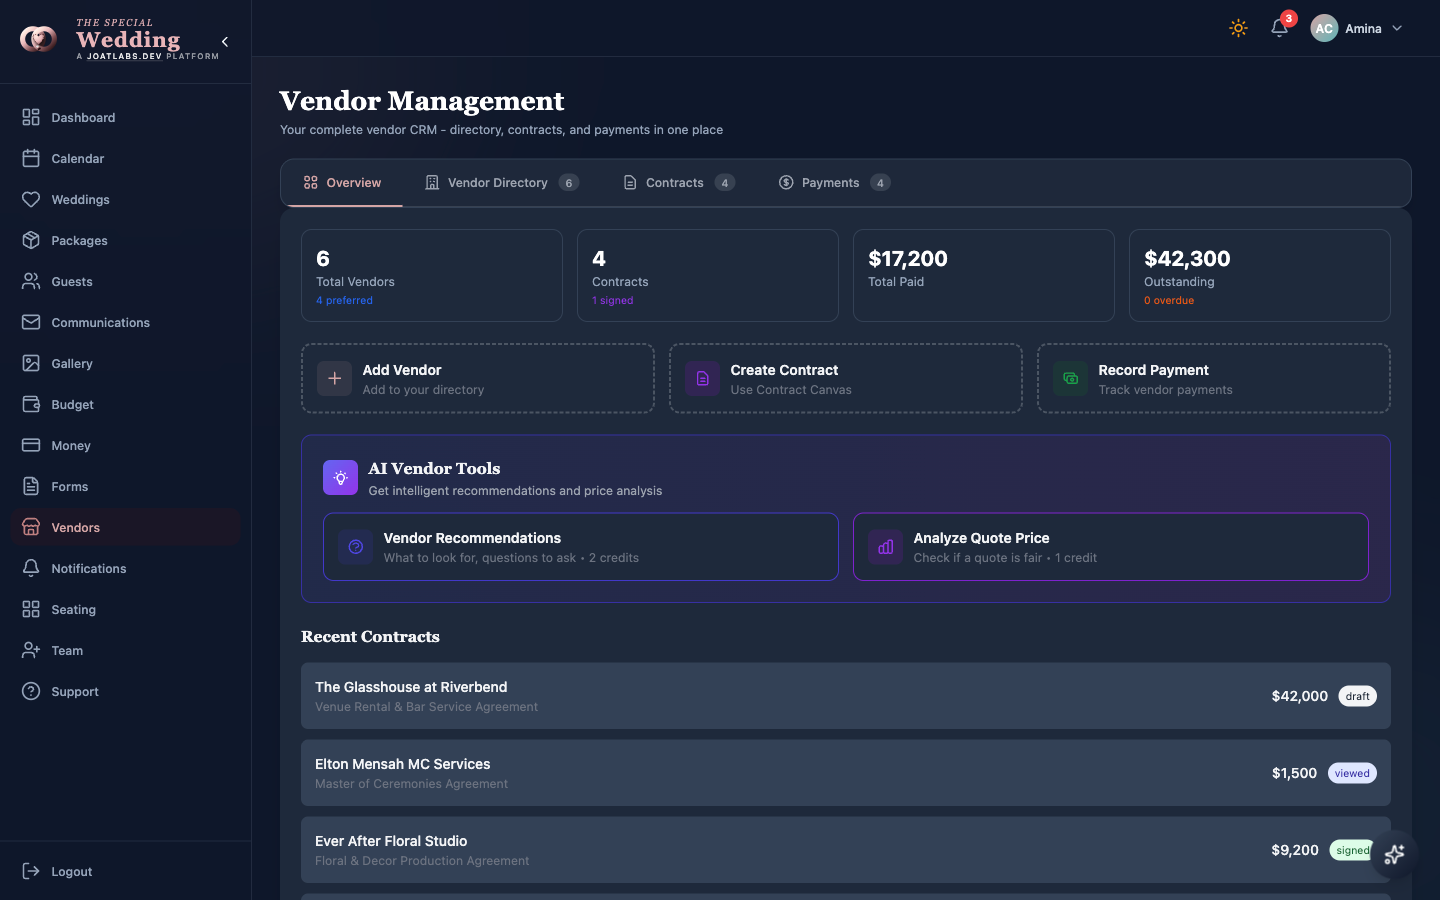The image size is (1440, 900).
Task: Open the Communications envelope icon
Action: (x=31, y=322)
